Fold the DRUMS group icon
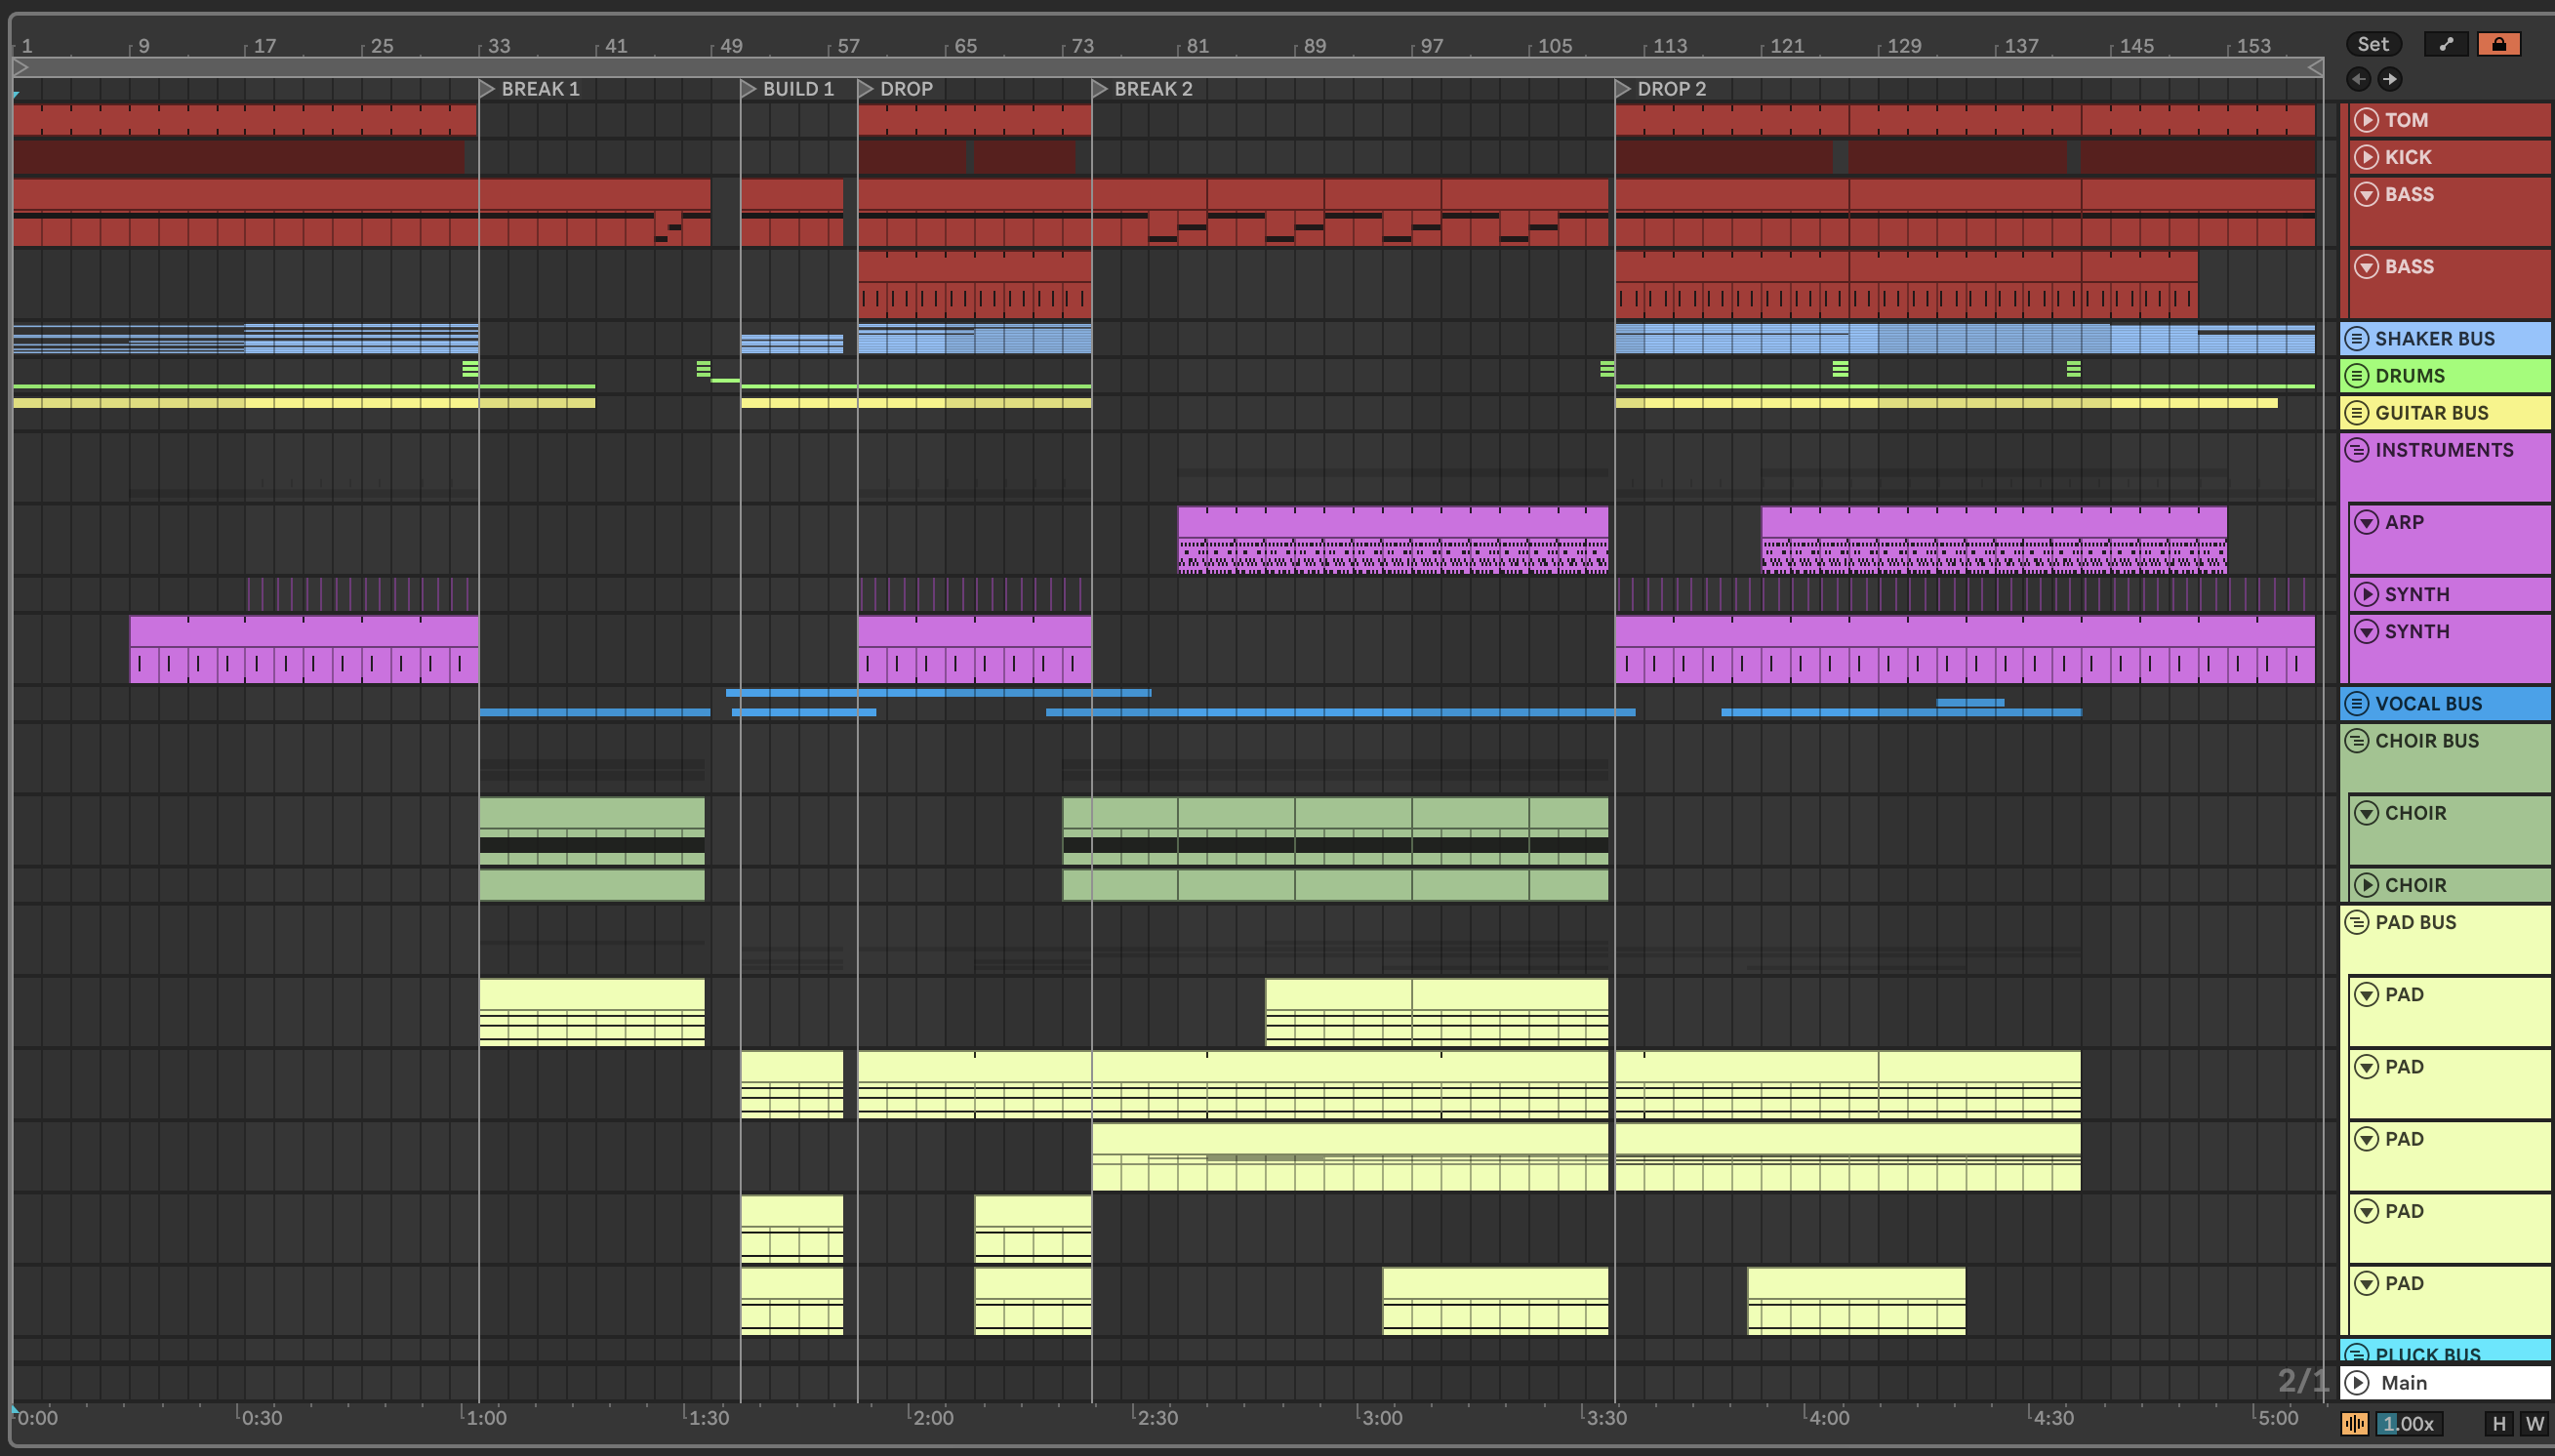Image resolution: width=2555 pixels, height=1456 pixels. [2357, 376]
